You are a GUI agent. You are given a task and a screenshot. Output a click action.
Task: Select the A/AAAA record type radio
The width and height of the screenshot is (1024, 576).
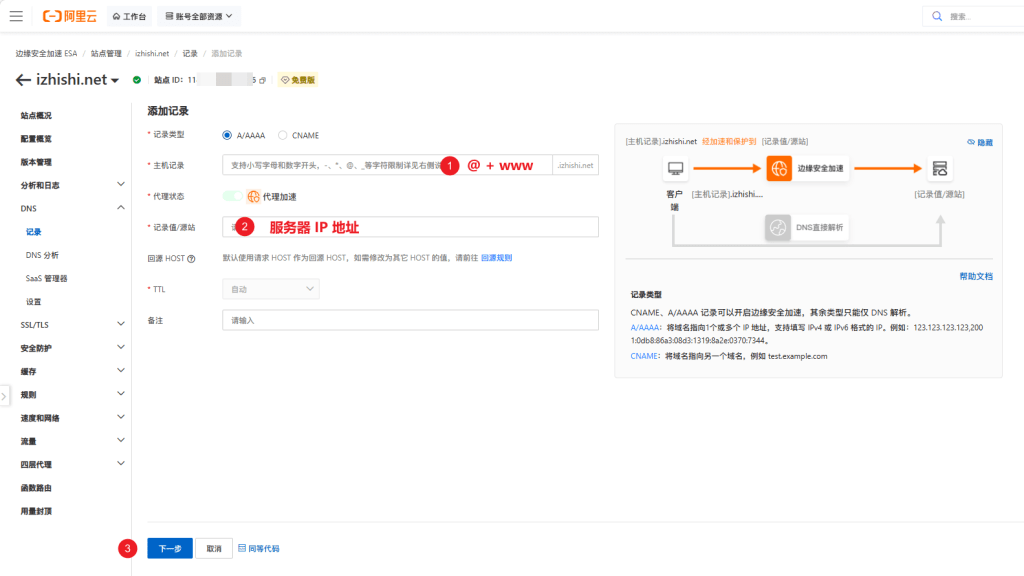tap(227, 135)
